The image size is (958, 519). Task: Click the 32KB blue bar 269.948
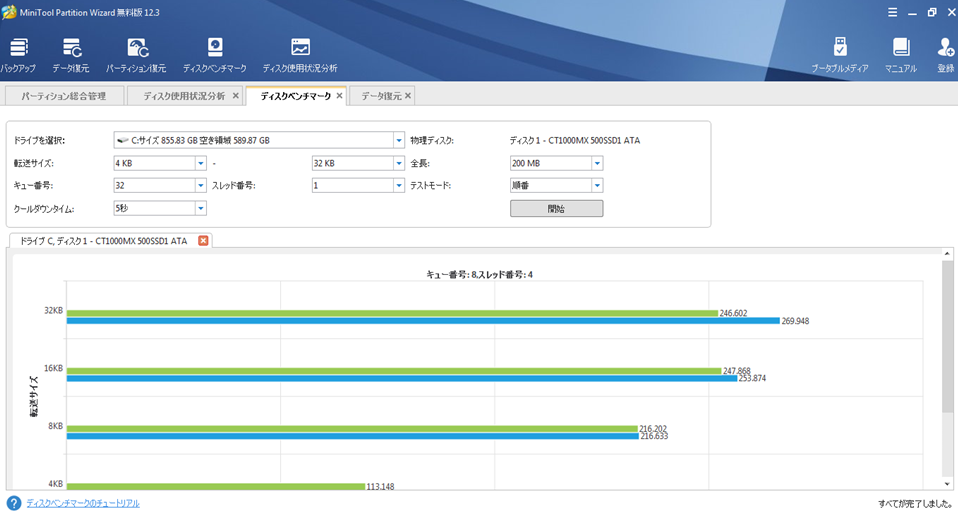point(423,321)
